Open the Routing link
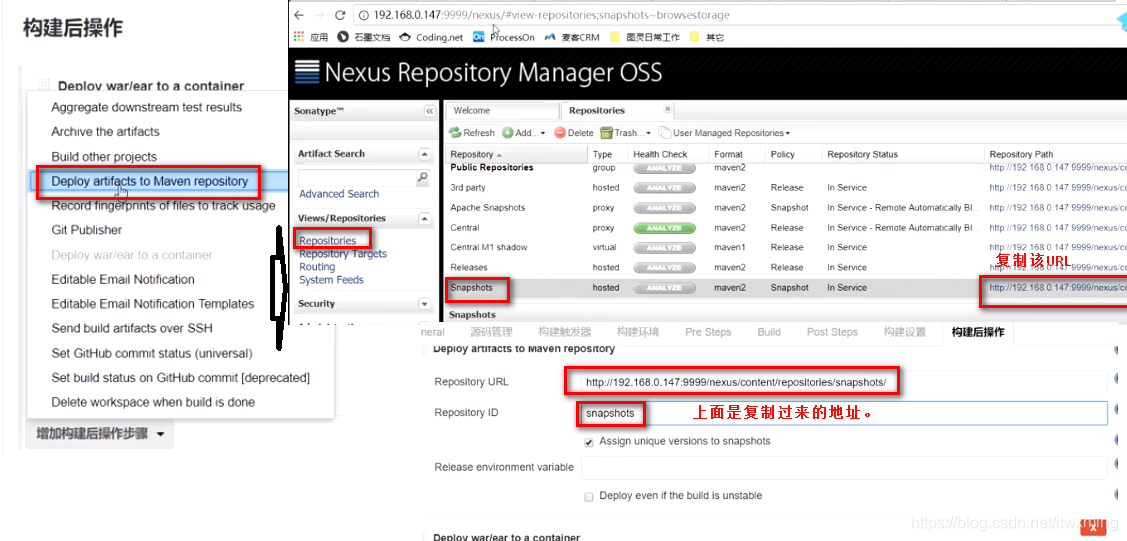This screenshot has width=1127, height=541. pyautogui.click(x=317, y=267)
